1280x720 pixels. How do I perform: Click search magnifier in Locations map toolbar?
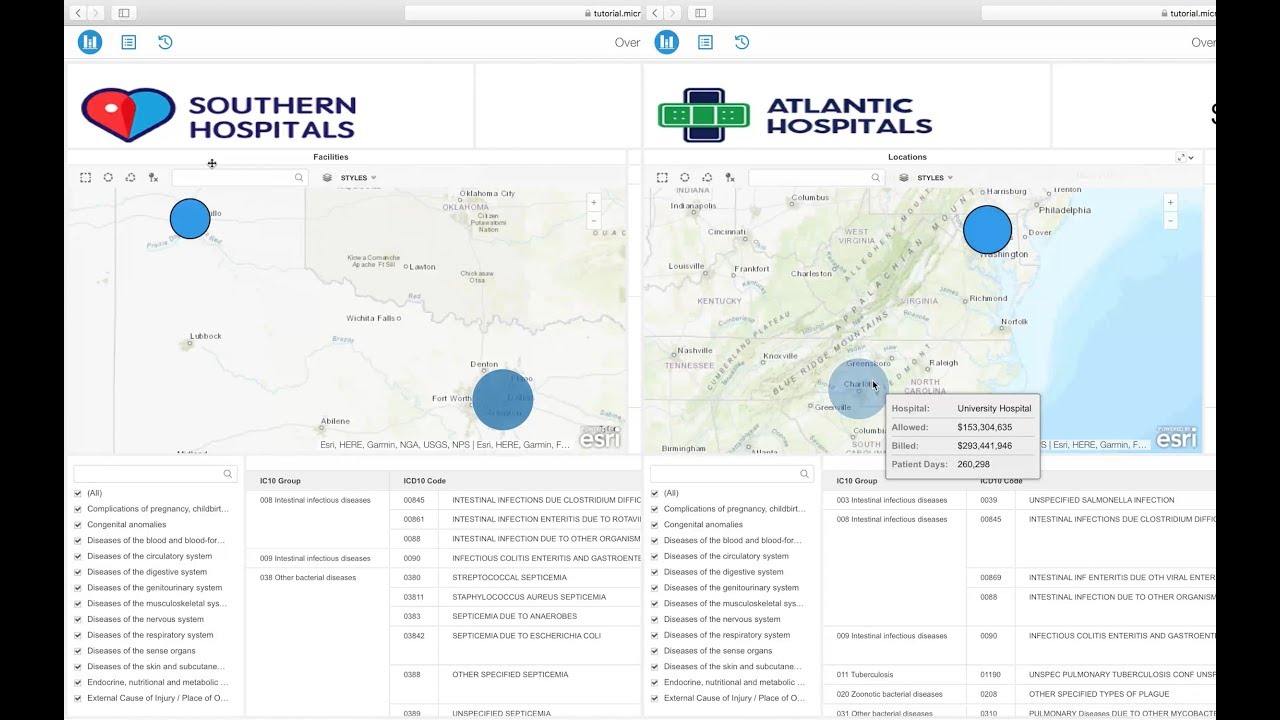point(876,177)
